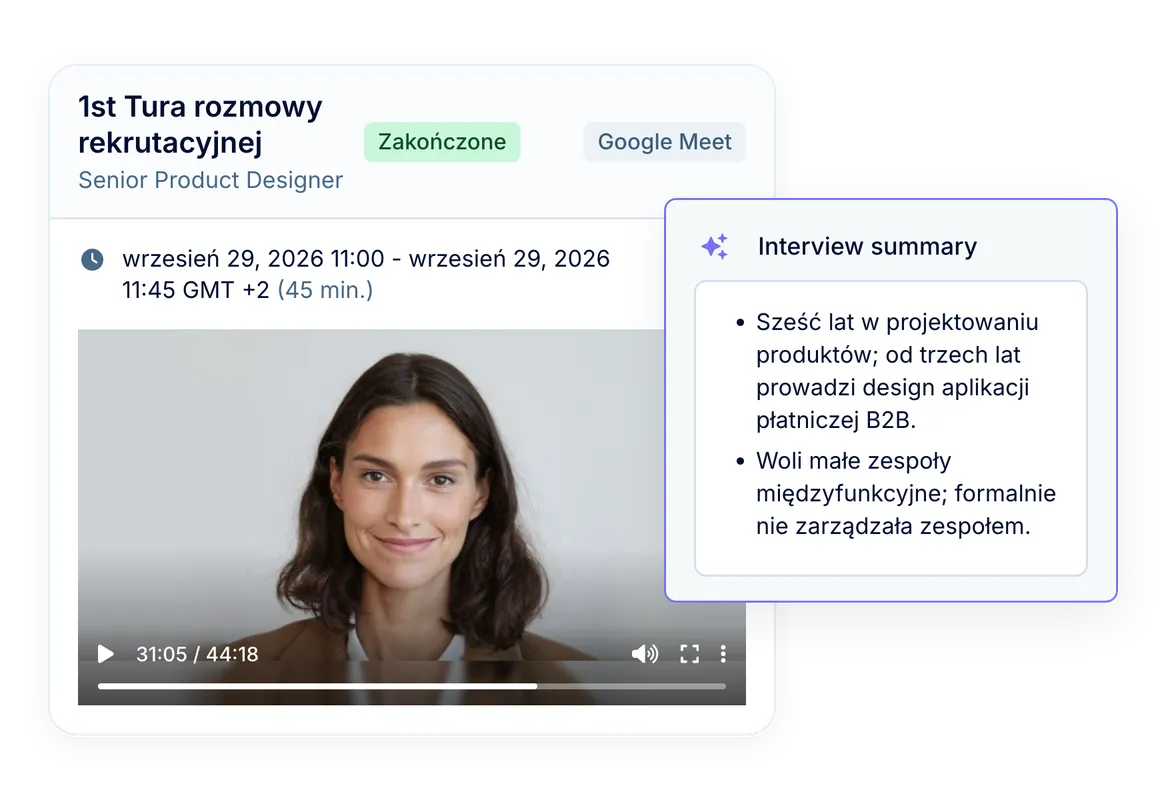Viewport: 1166px width, 800px height.
Task: Click the Zakończone status badge
Action: (x=442, y=142)
